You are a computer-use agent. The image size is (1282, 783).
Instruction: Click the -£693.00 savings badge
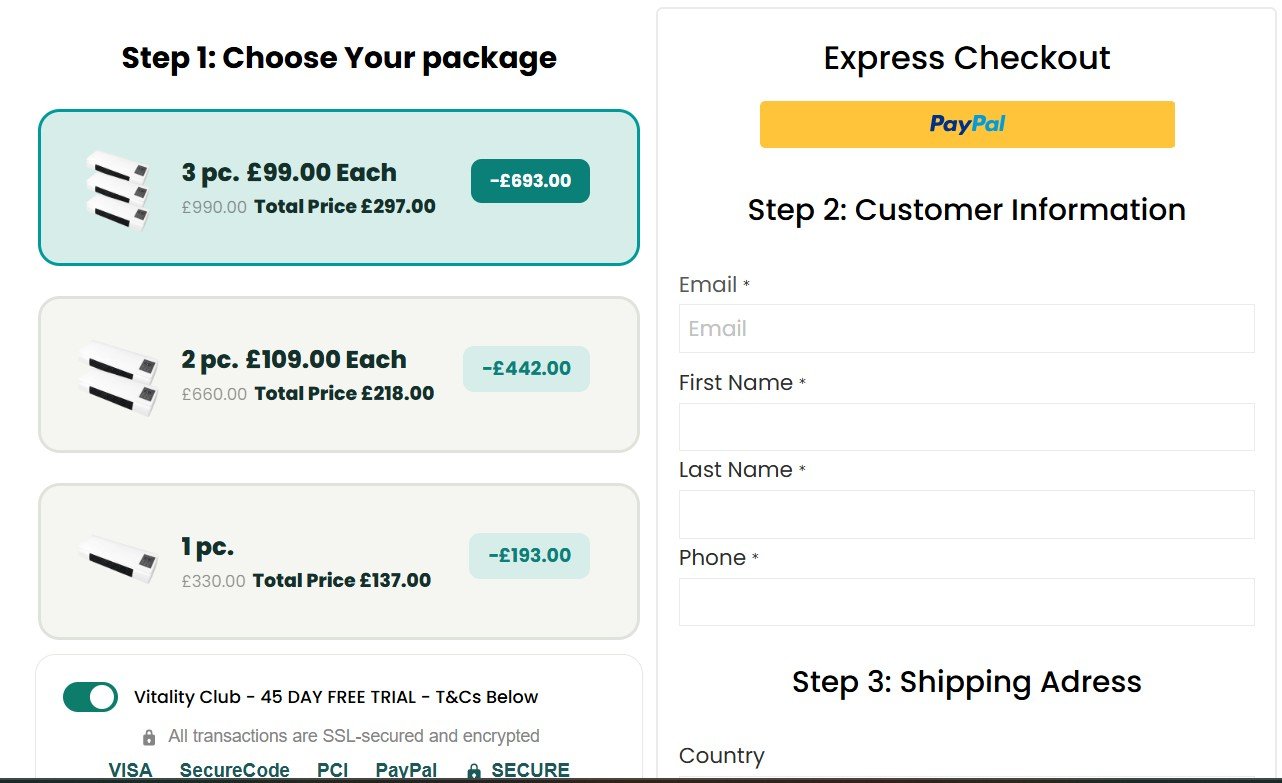click(x=530, y=181)
